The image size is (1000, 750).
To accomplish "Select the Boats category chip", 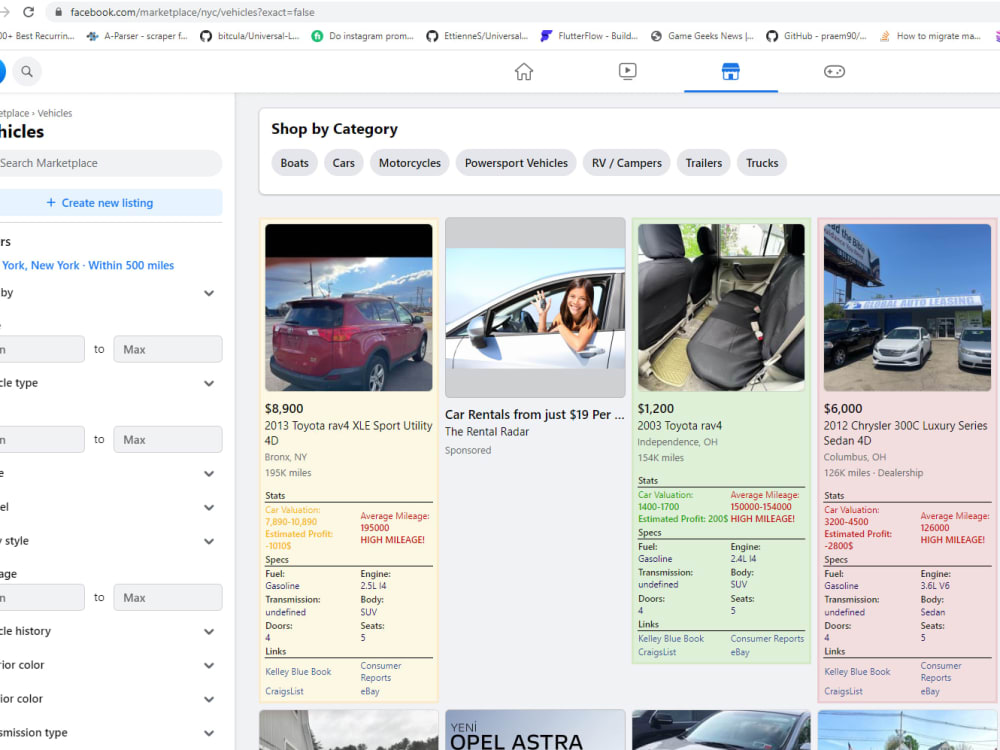I will click(295, 163).
